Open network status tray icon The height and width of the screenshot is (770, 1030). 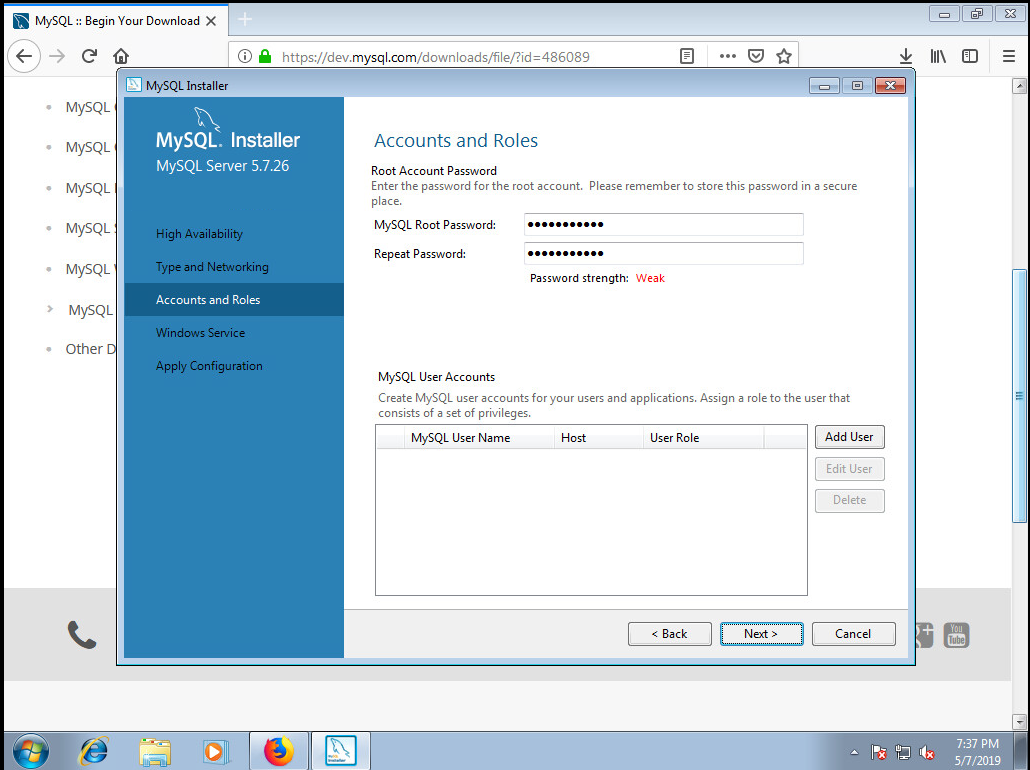click(x=903, y=752)
